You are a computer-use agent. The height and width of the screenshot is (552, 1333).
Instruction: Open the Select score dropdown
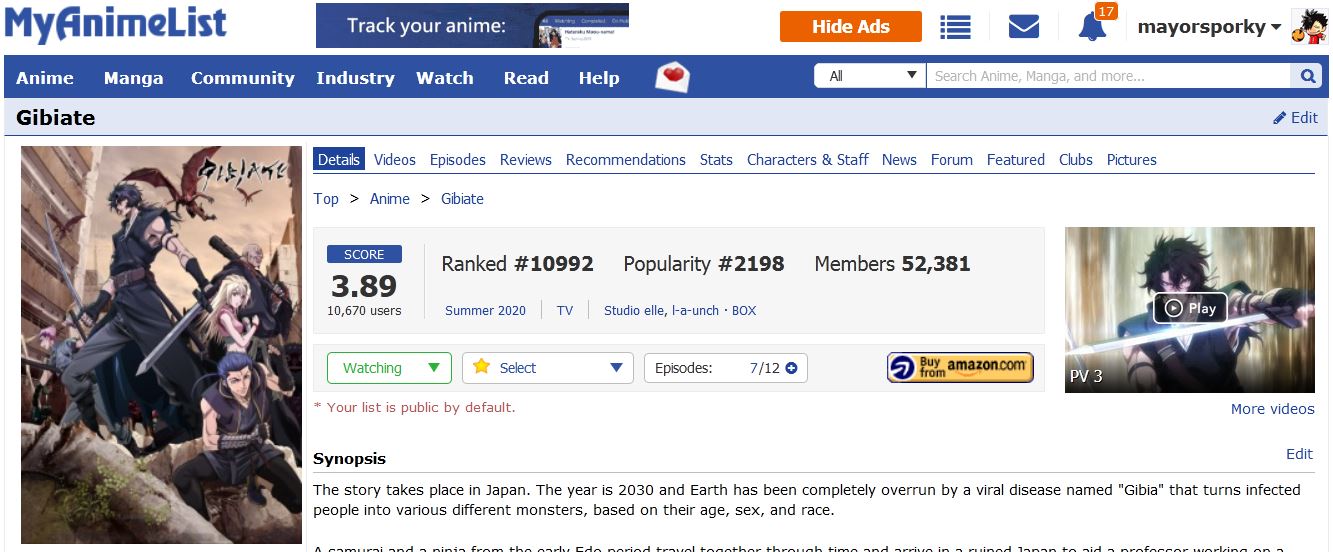548,368
